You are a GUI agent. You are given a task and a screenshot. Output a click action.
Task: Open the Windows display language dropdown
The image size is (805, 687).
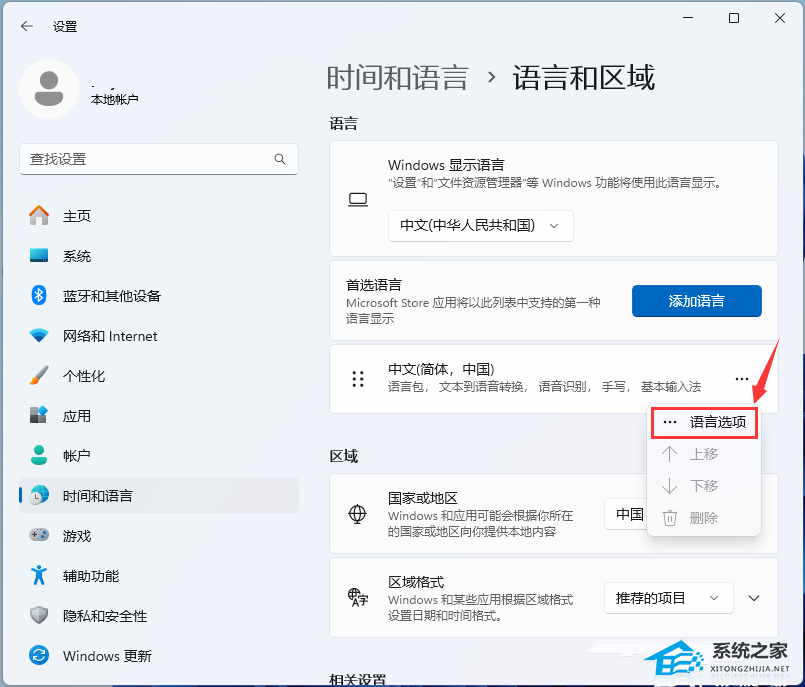481,225
